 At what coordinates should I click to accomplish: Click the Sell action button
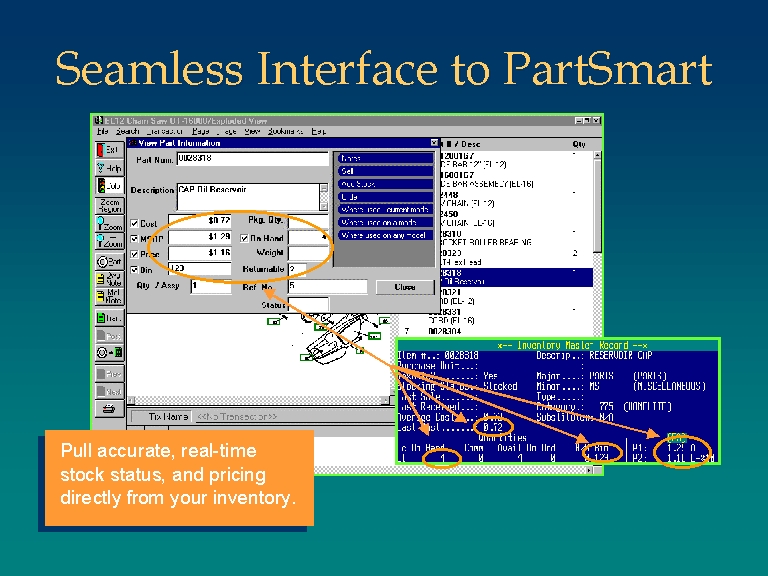[385, 171]
